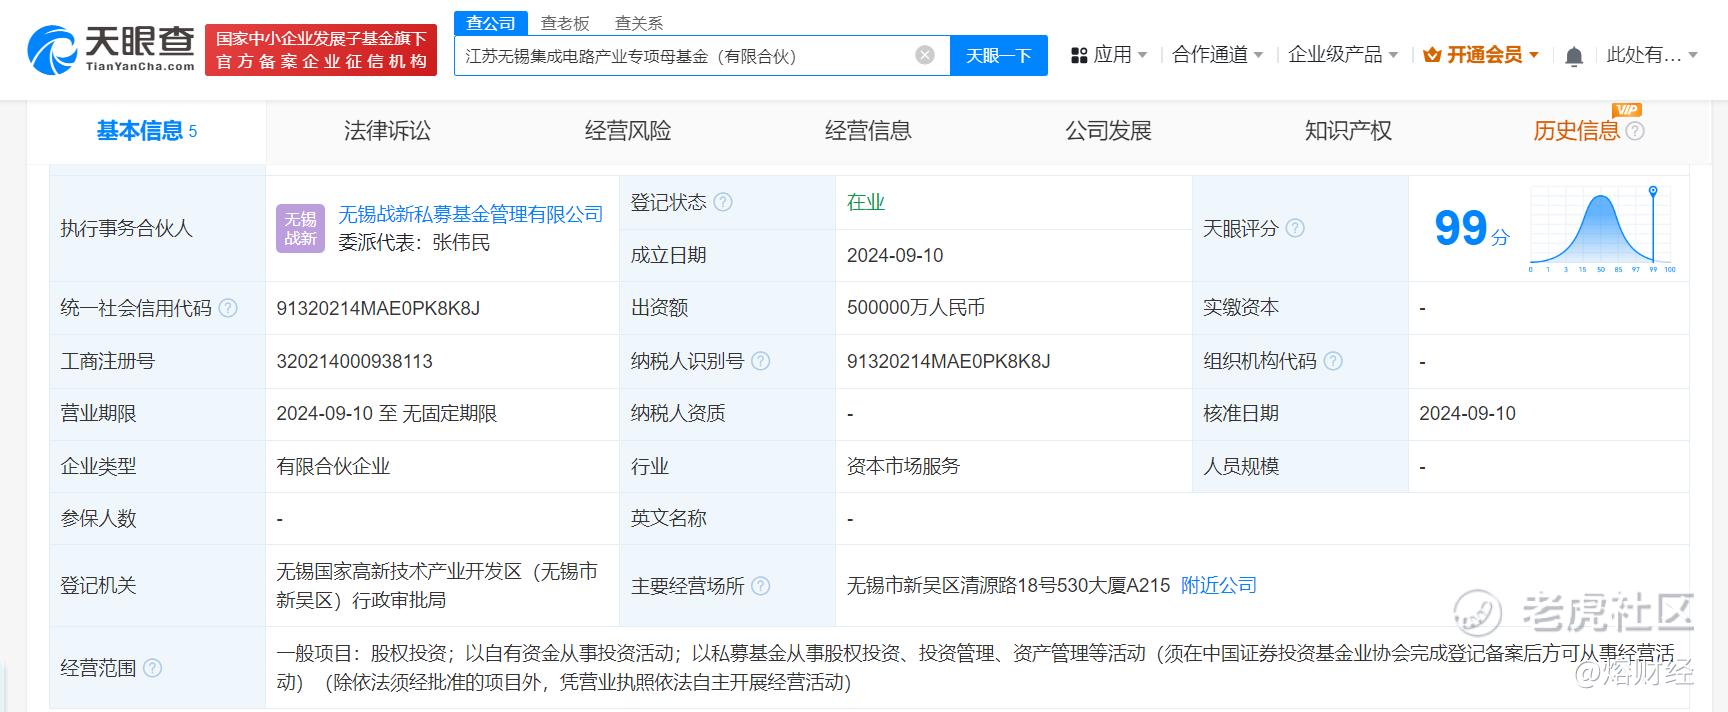Image resolution: width=1728 pixels, height=712 pixels.
Task: Click the 在业 status text
Action: [866, 202]
